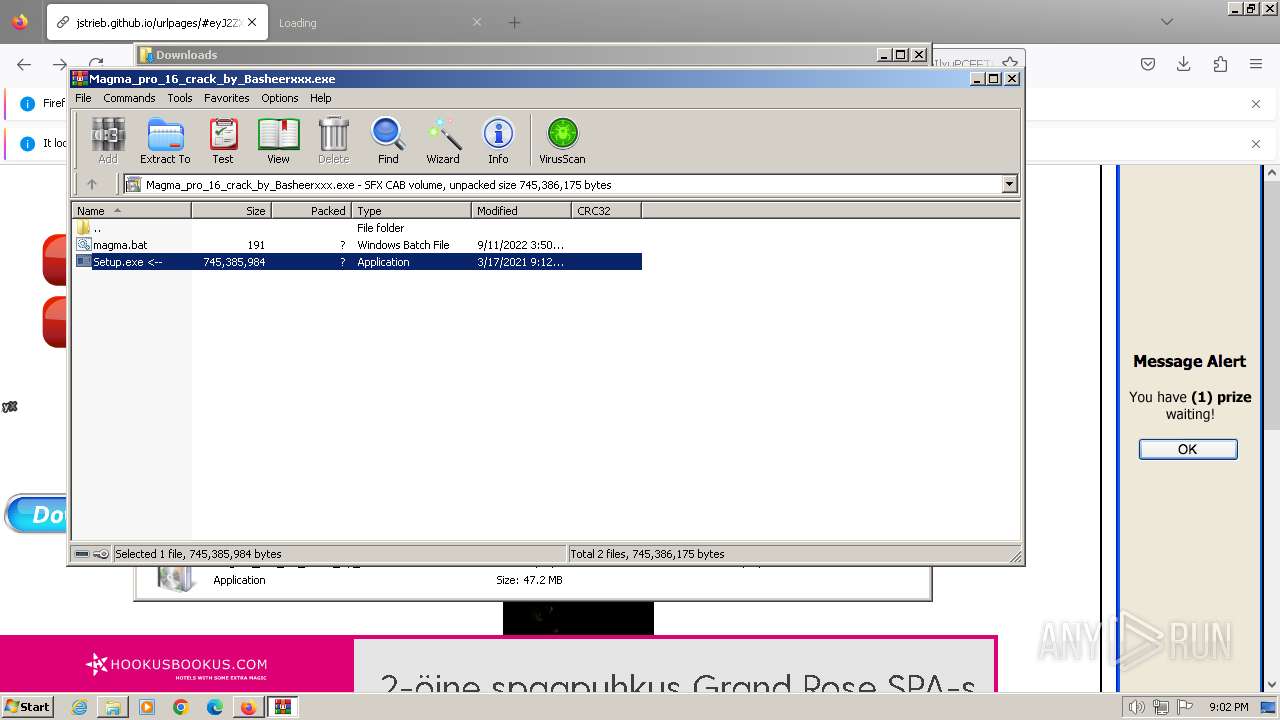Click the Extract To toolbar icon
Screen dimensions: 1280x720
point(165,140)
